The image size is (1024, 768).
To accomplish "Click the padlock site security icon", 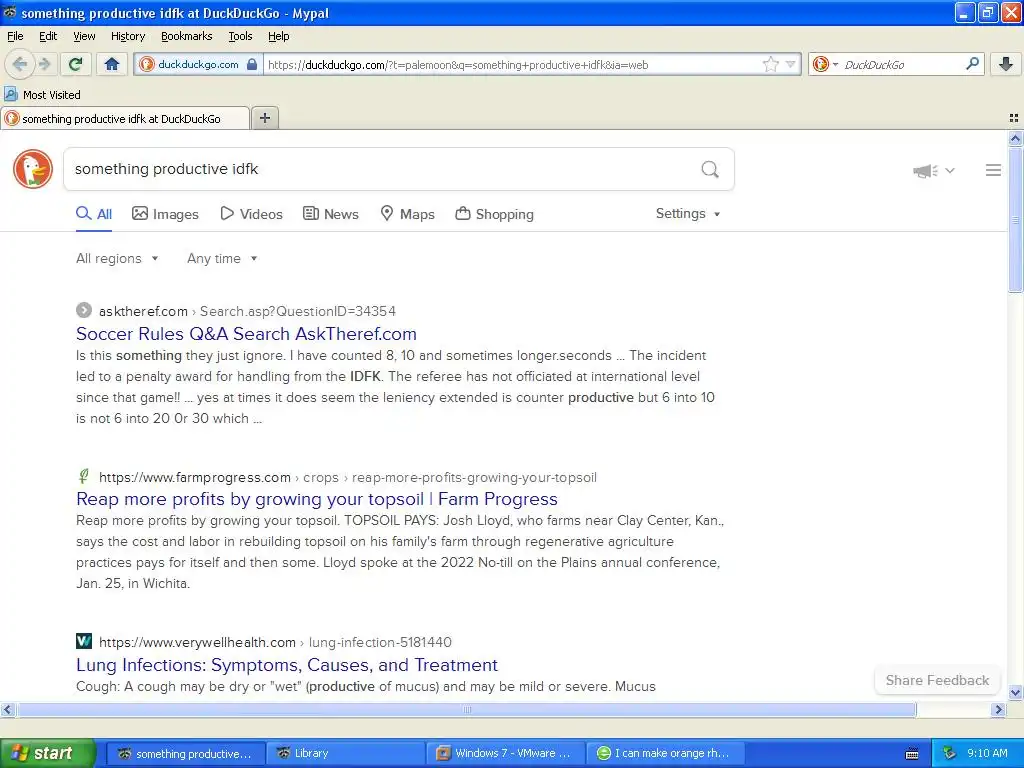I will [252, 64].
